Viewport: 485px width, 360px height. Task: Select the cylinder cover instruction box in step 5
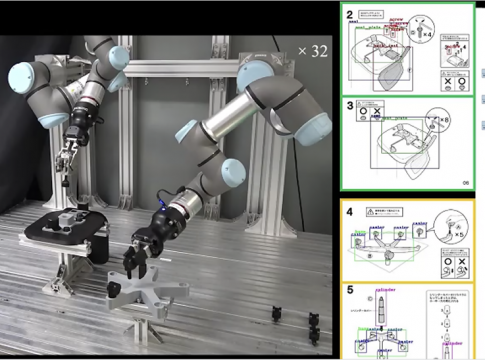pos(447,324)
